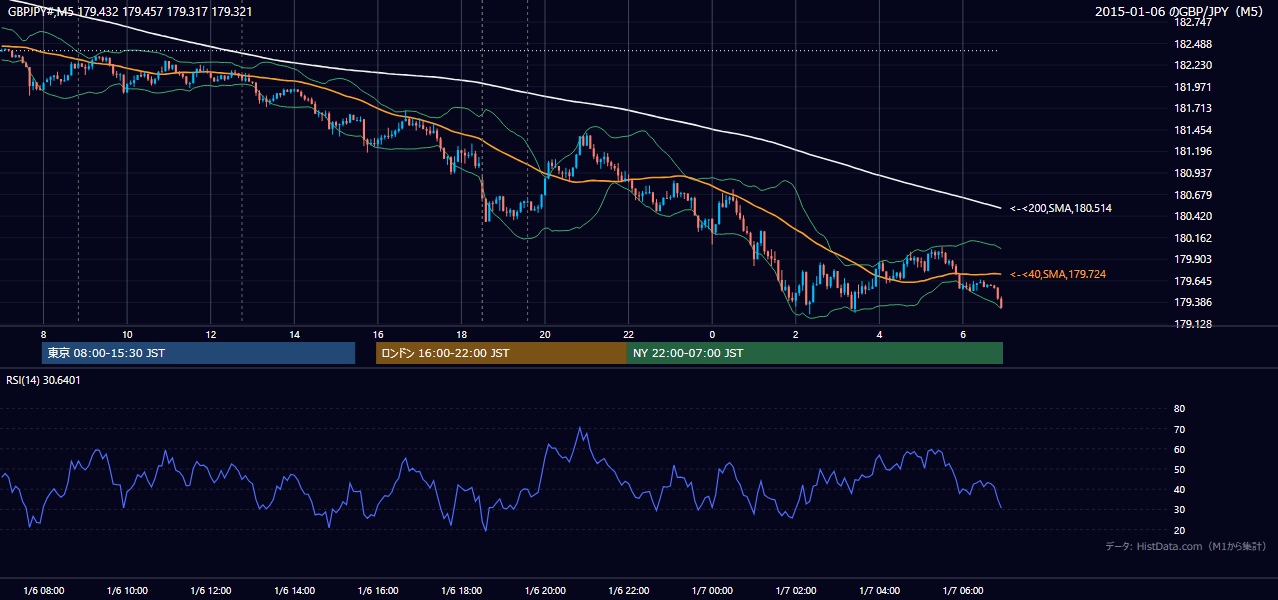Click RSI level 60 on scale
The image size is (1278, 600).
click(x=1179, y=449)
